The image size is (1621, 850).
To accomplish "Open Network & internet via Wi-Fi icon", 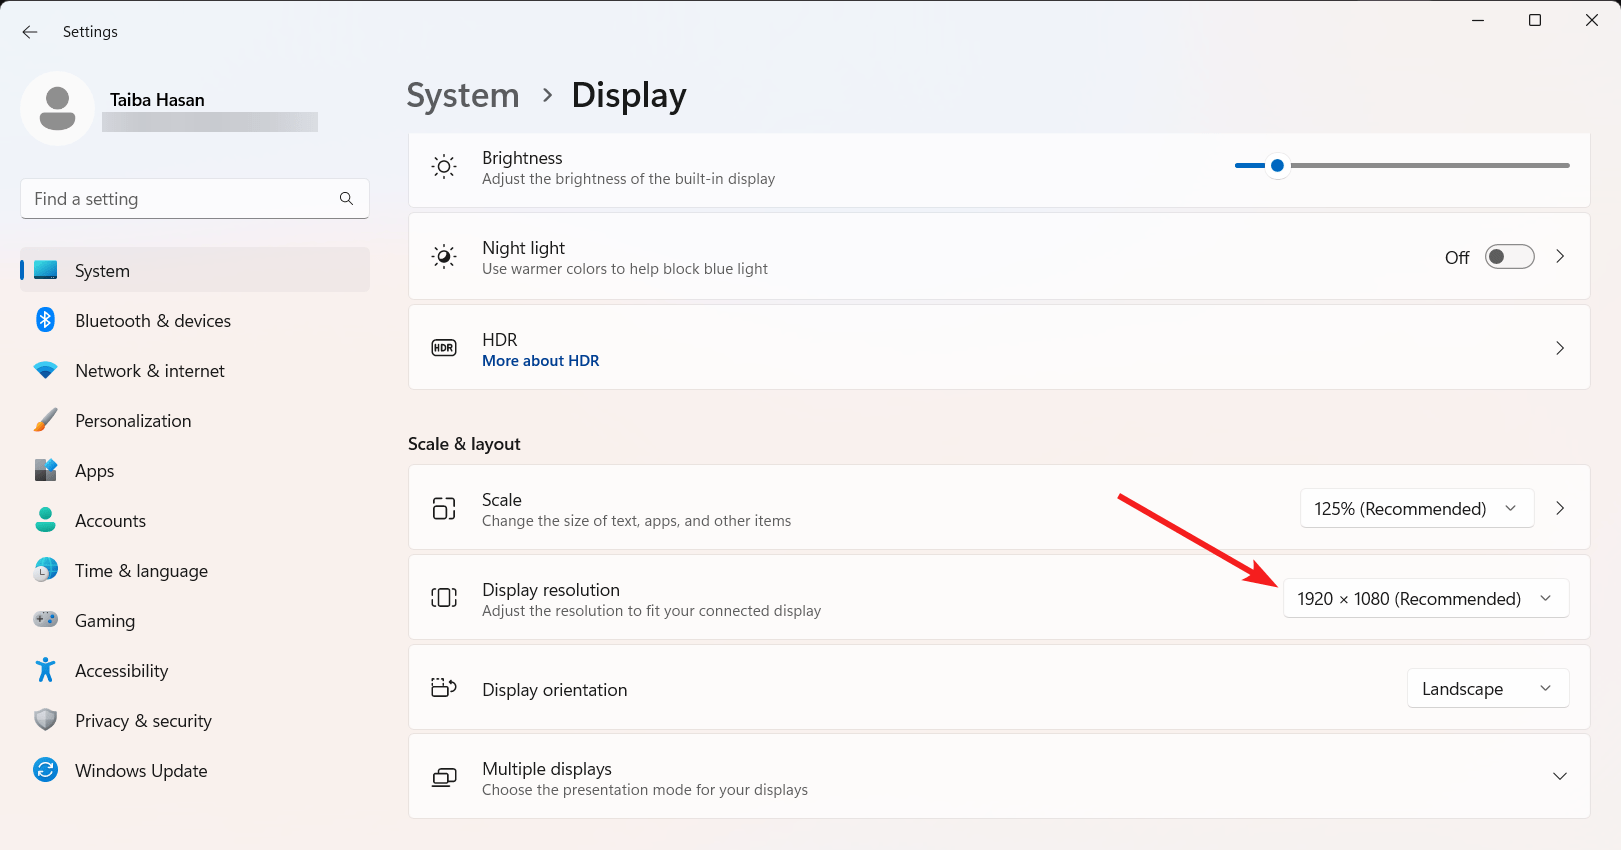I will 45,370.
